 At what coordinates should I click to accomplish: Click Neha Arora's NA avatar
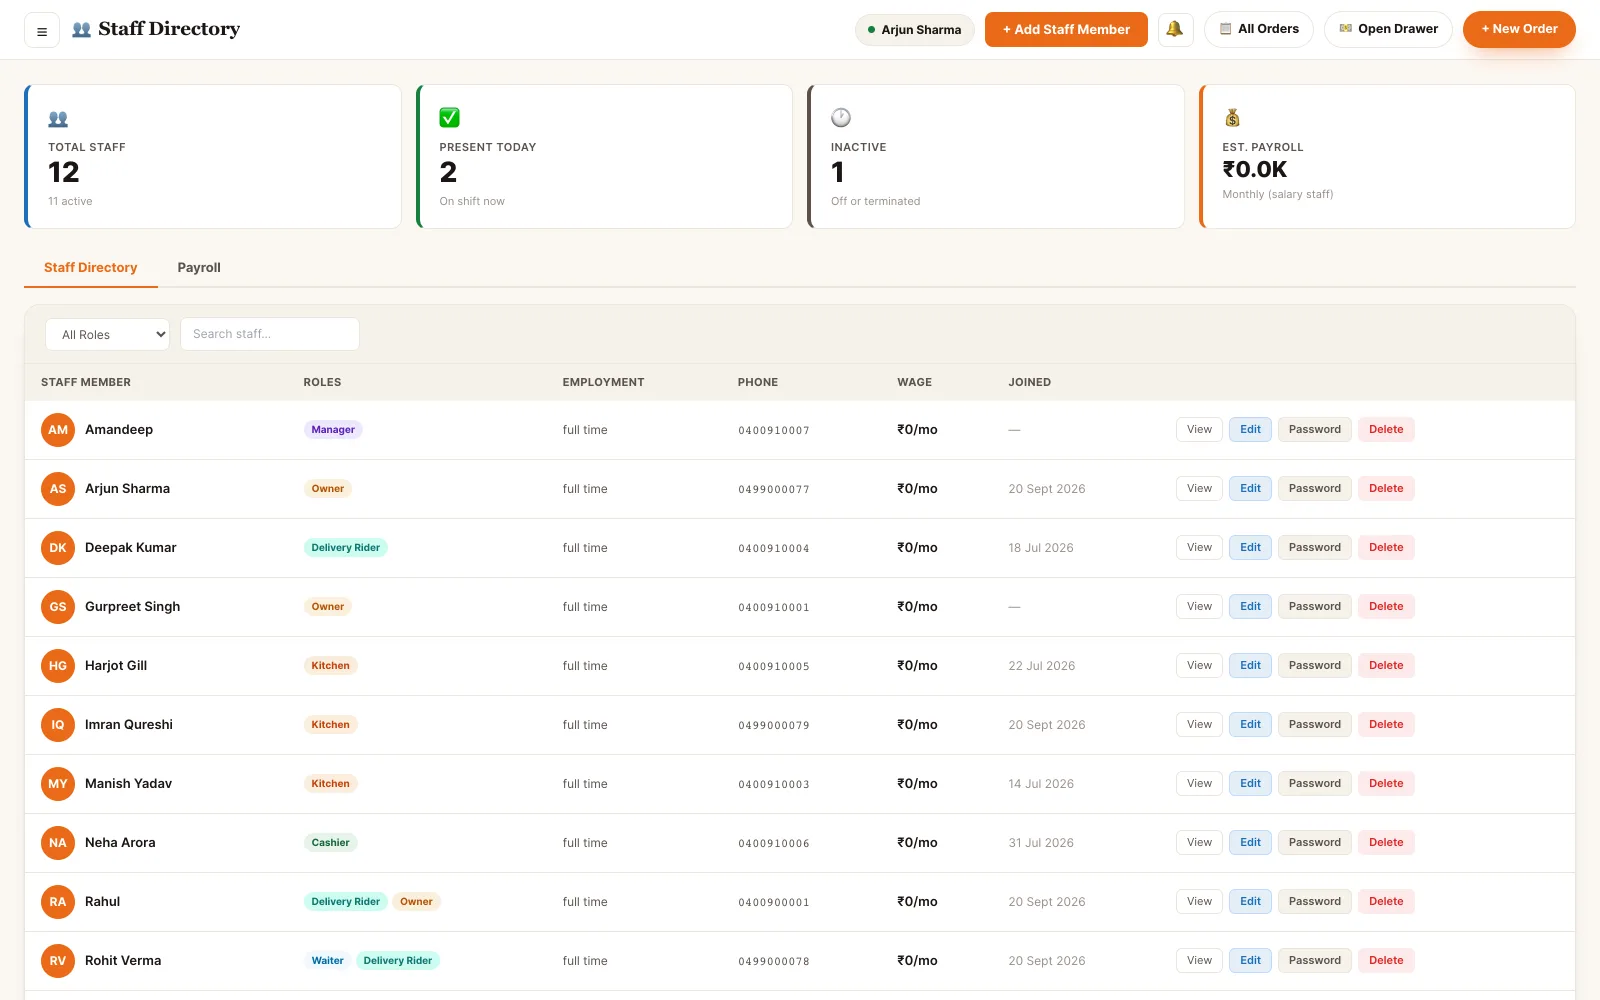(x=58, y=843)
